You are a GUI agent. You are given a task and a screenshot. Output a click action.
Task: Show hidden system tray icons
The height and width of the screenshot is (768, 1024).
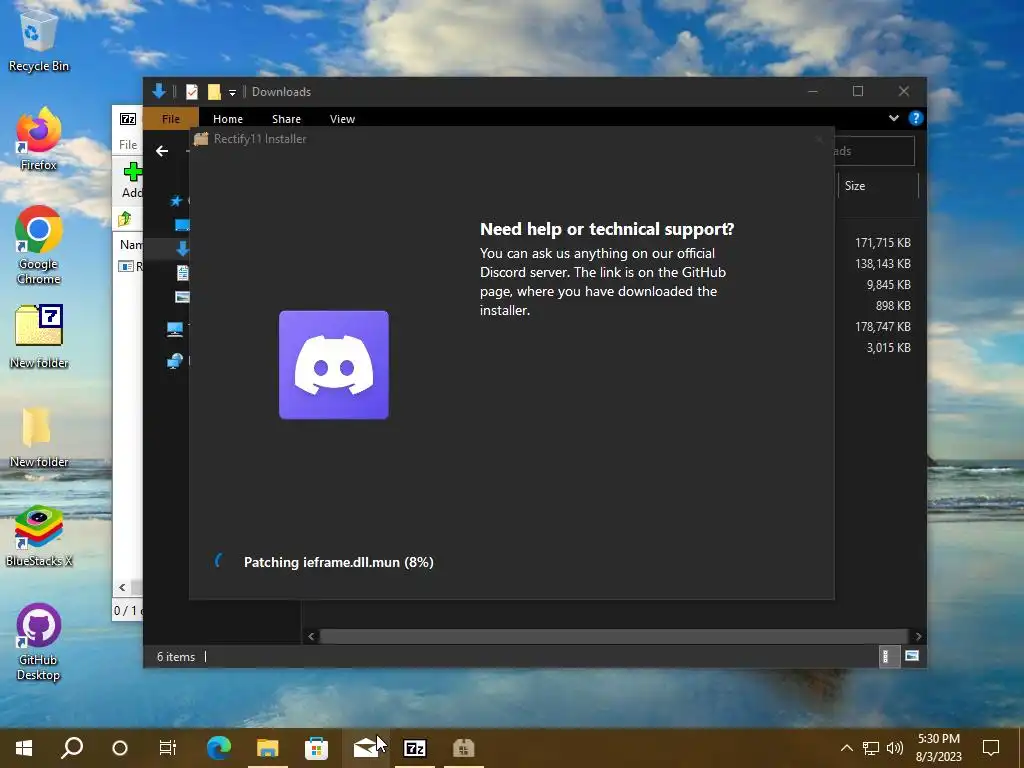click(x=846, y=748)
